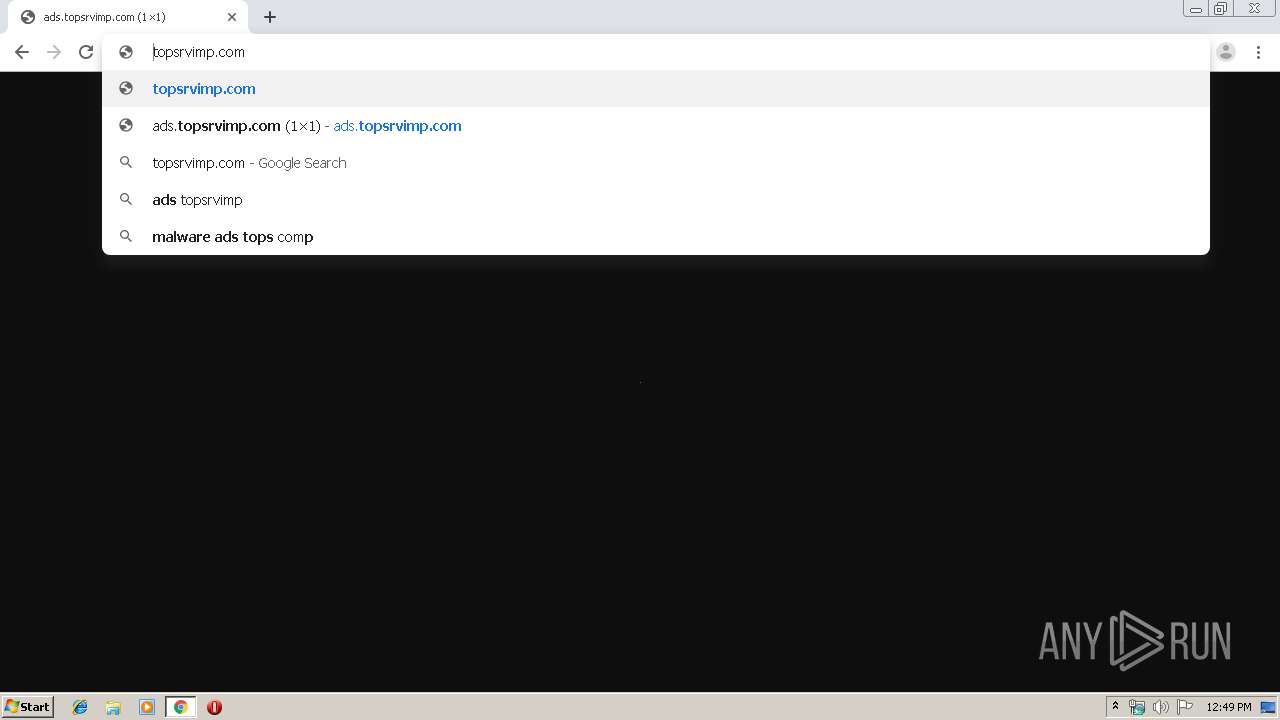Image resolution: width=1280 pixels, height=720 pixels.
Task: Click the 12:49 PM clock
Action: click(x=1228, y=707)
